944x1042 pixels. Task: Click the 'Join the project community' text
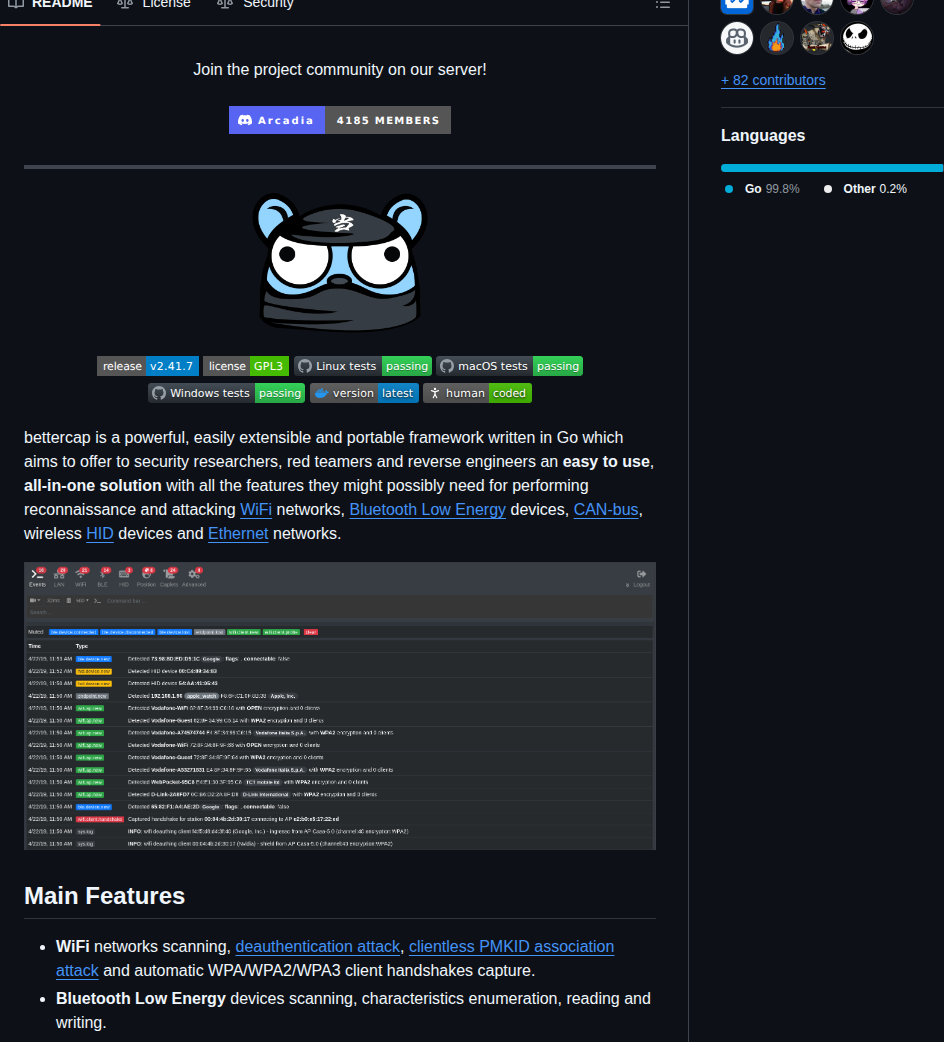(x=339, y=70)
